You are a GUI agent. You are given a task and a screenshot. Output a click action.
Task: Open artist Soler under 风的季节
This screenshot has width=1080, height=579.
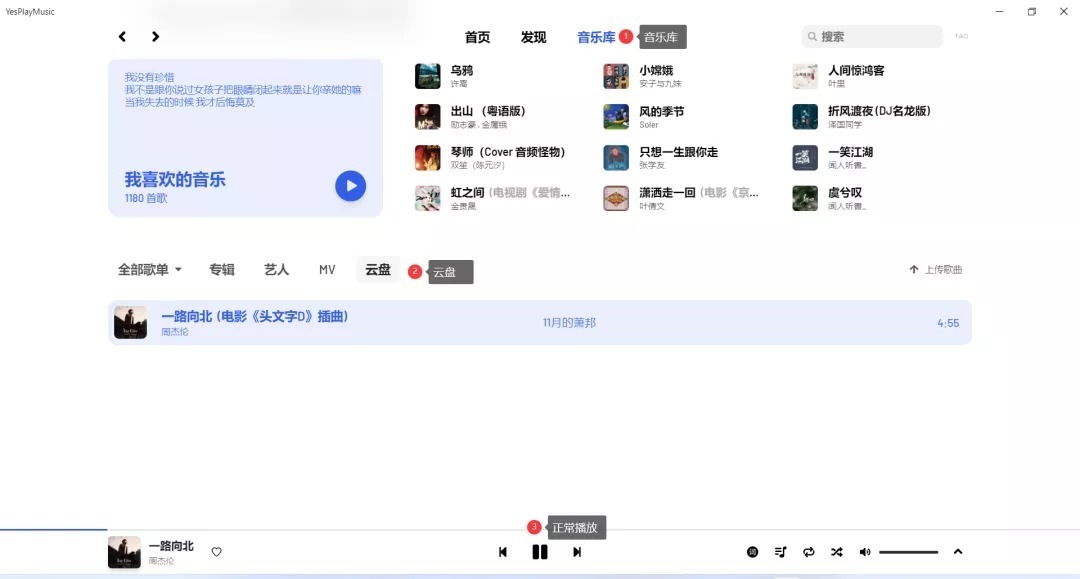coord(649,125)
